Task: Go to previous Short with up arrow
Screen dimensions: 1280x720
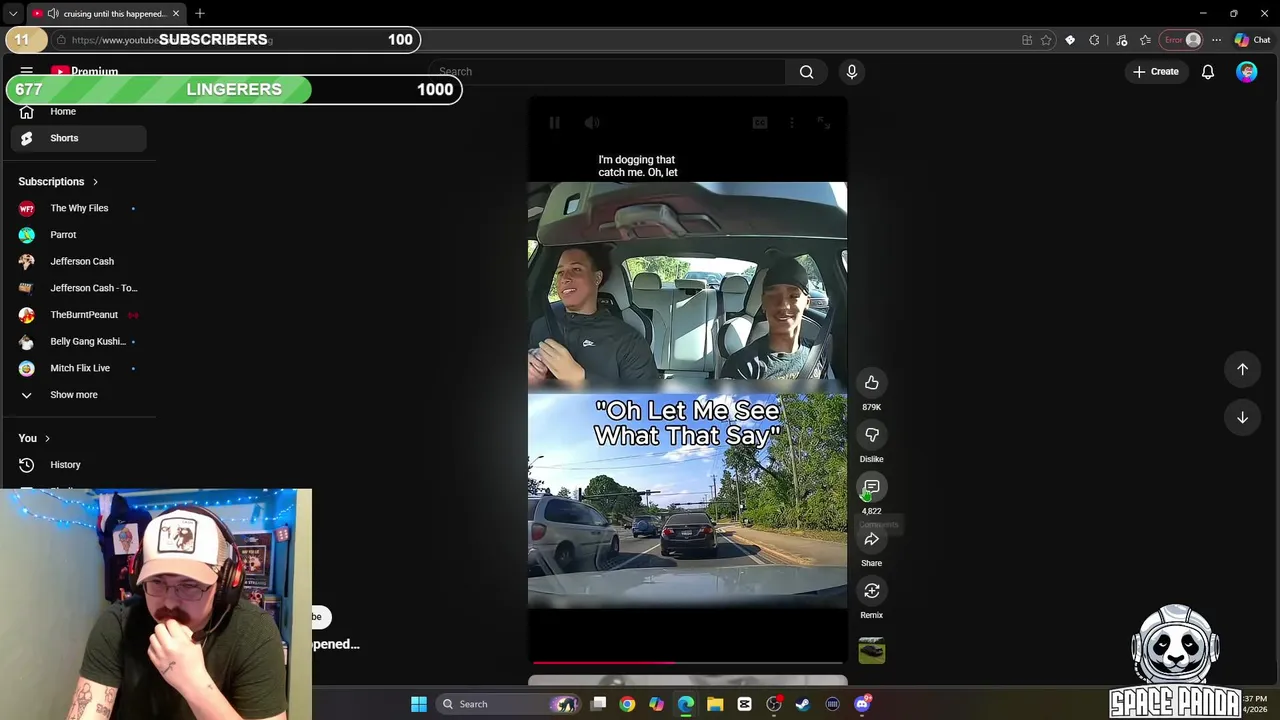Action: (1242, 369)
